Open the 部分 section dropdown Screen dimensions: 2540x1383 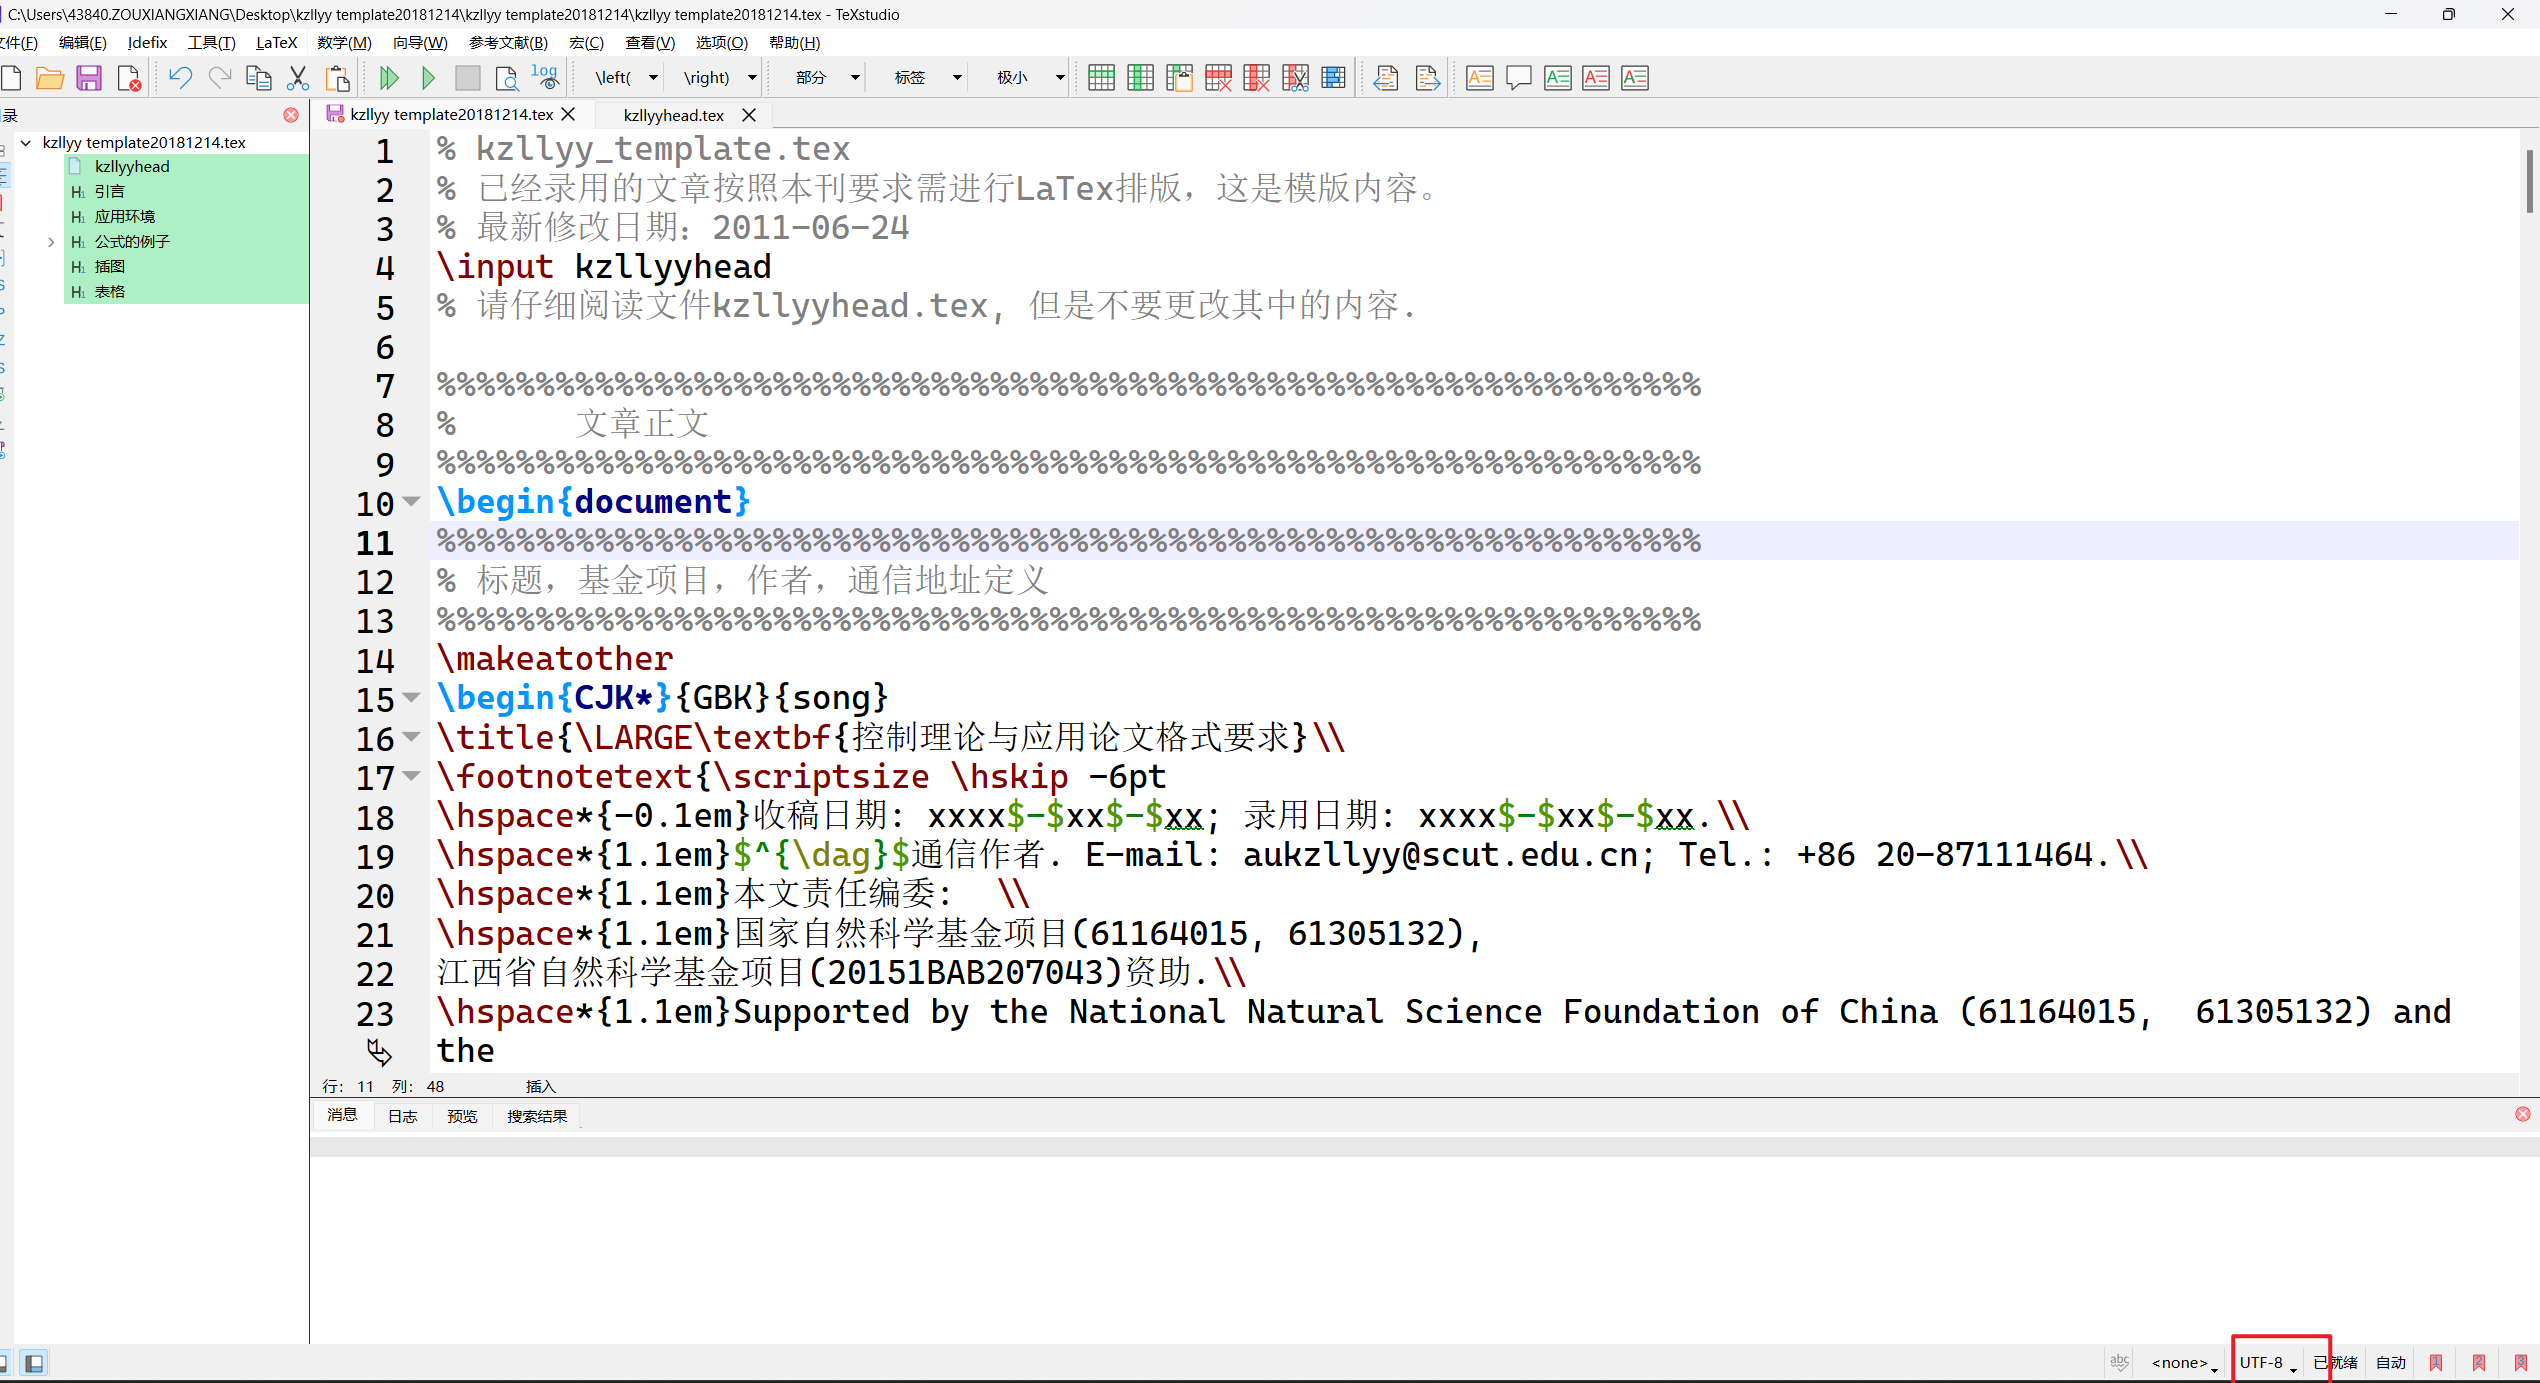(855, 78)
